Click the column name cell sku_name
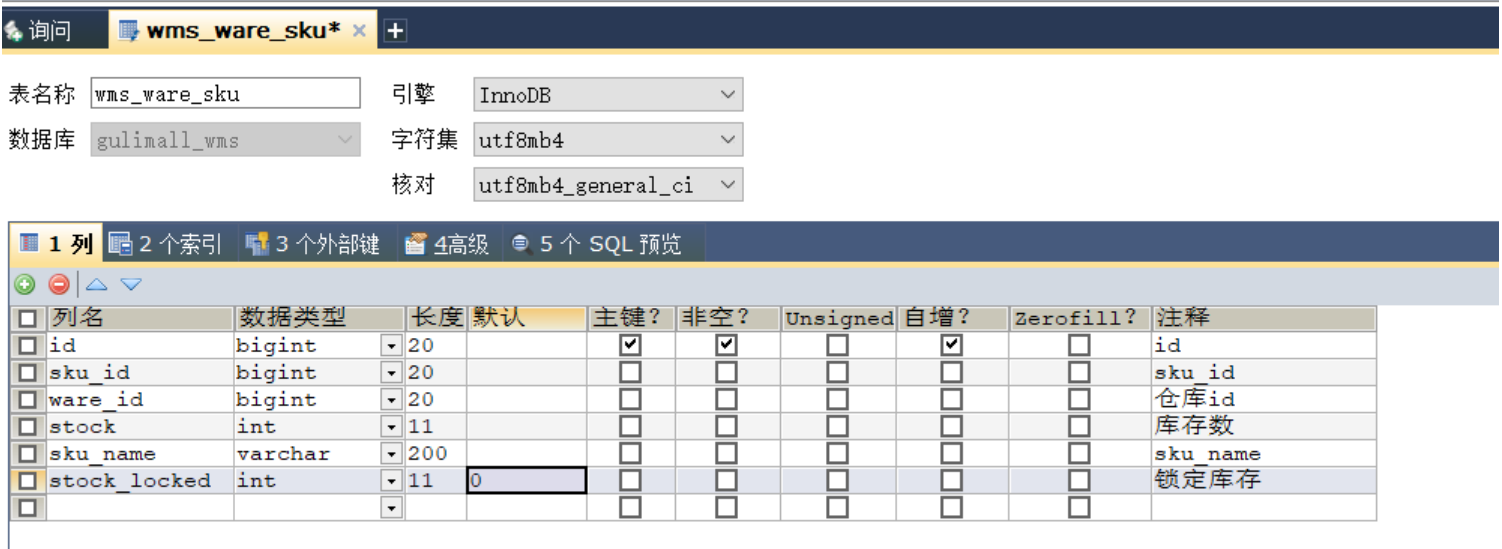Viewport: 1502px width, 549px height. tap(140, 454)
